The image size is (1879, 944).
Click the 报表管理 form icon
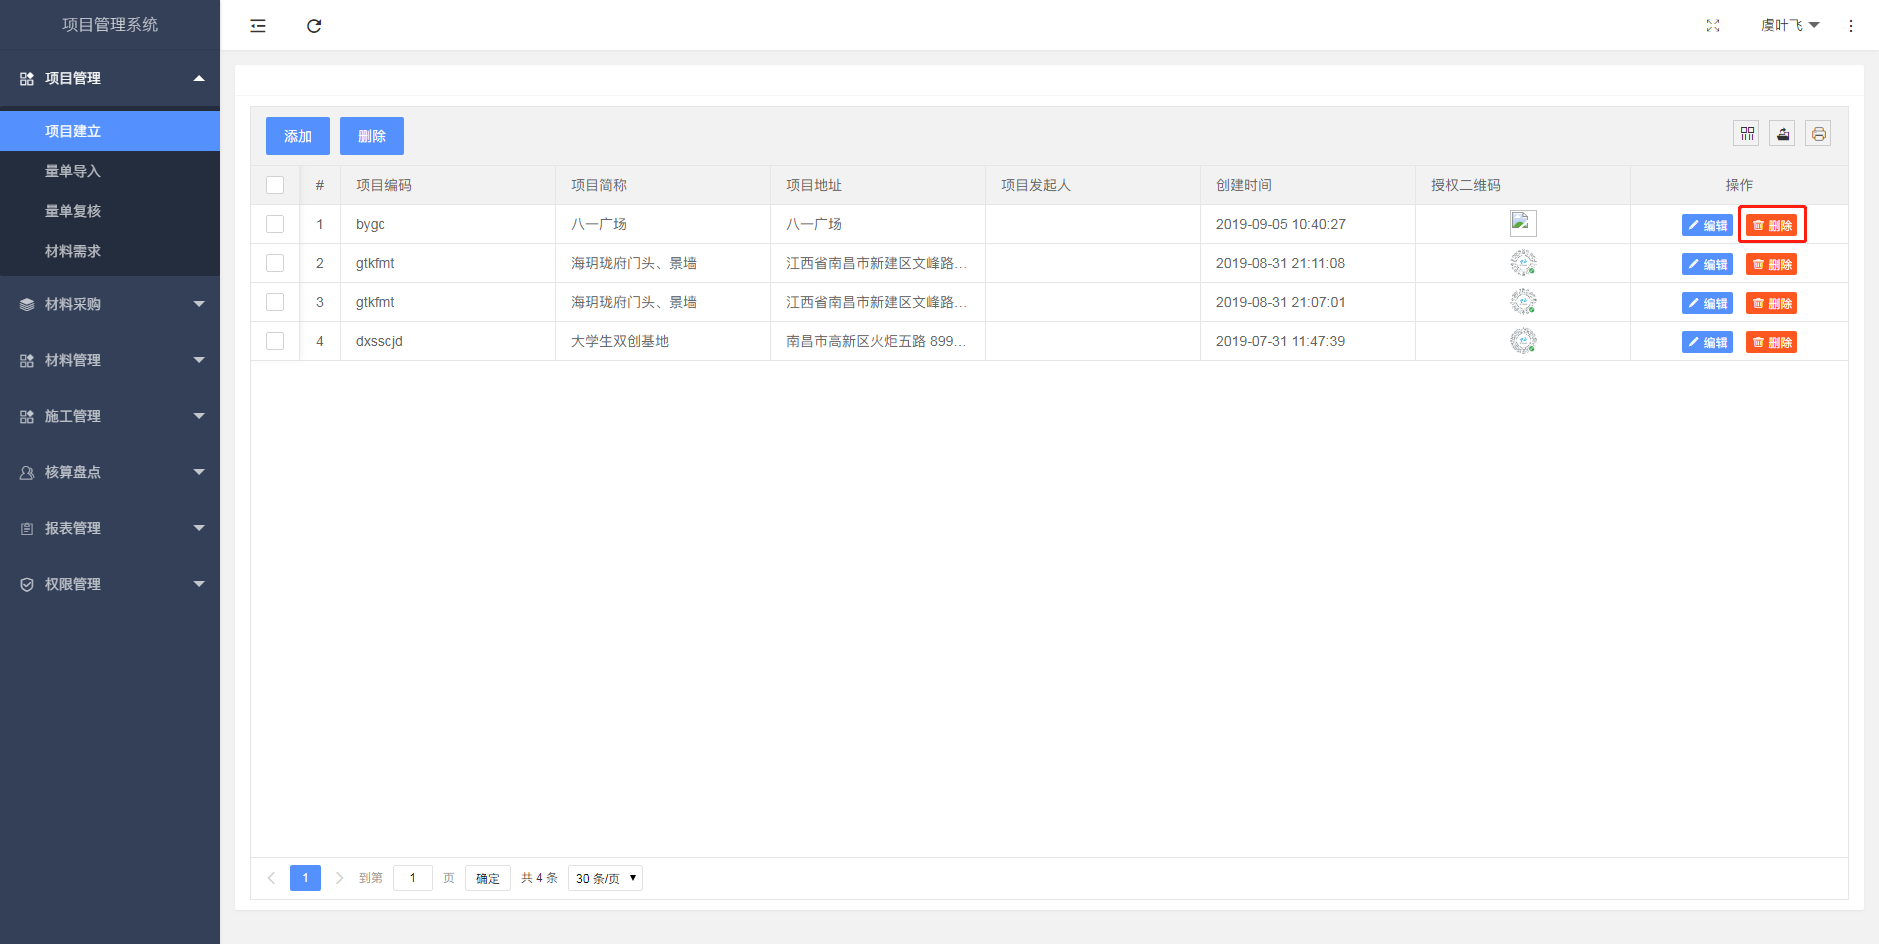27,528
